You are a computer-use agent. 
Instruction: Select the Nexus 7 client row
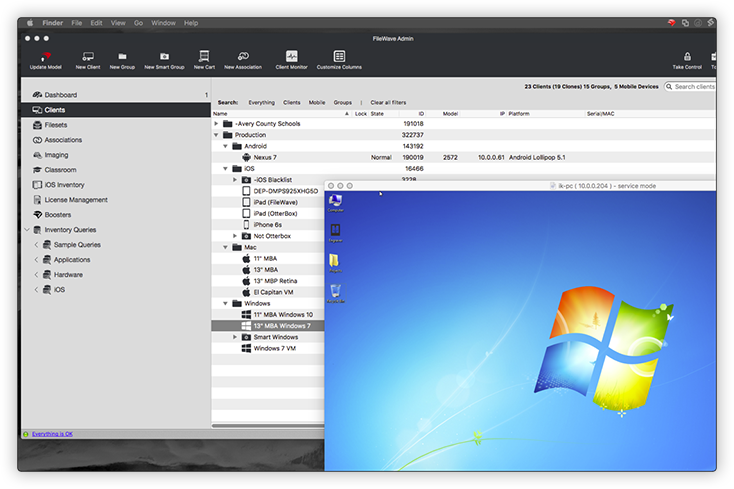[463, 157]
